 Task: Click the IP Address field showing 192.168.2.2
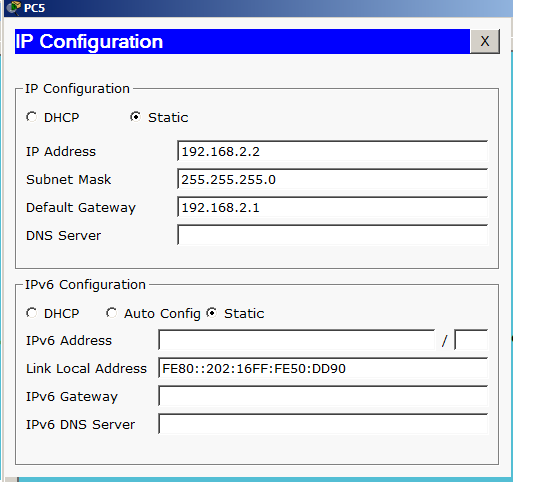pyautogui.click(x=333, y=151)
